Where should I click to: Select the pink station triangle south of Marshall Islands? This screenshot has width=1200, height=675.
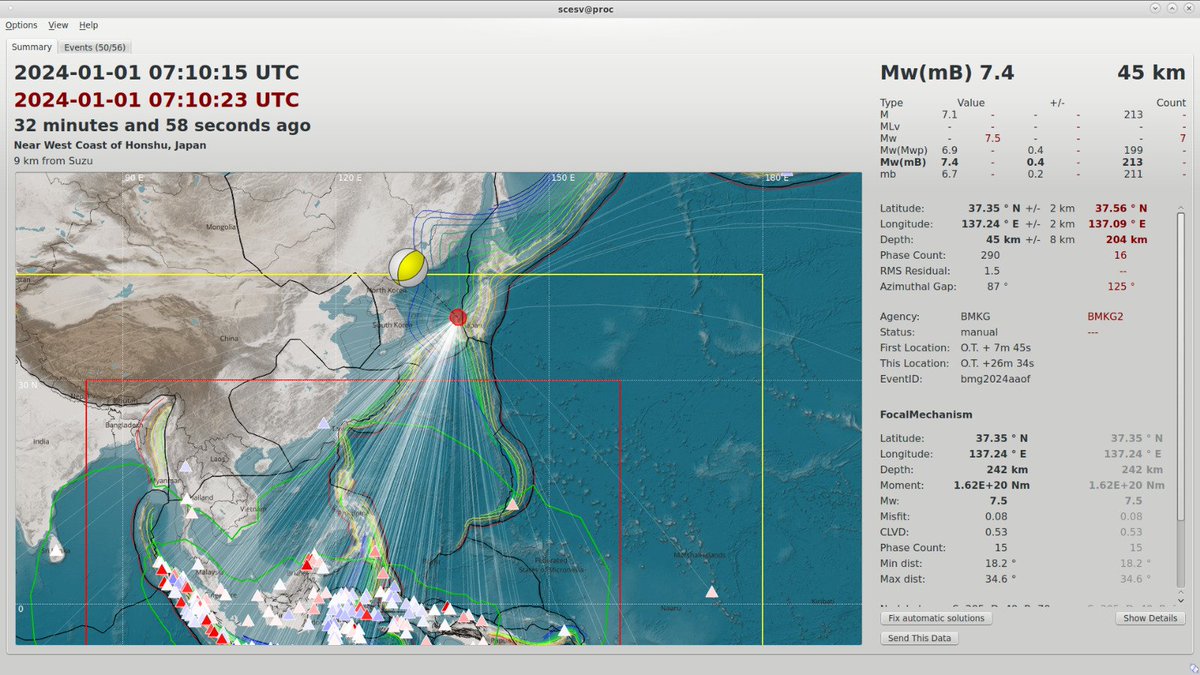pyautogui.click(x=712, y=592)
